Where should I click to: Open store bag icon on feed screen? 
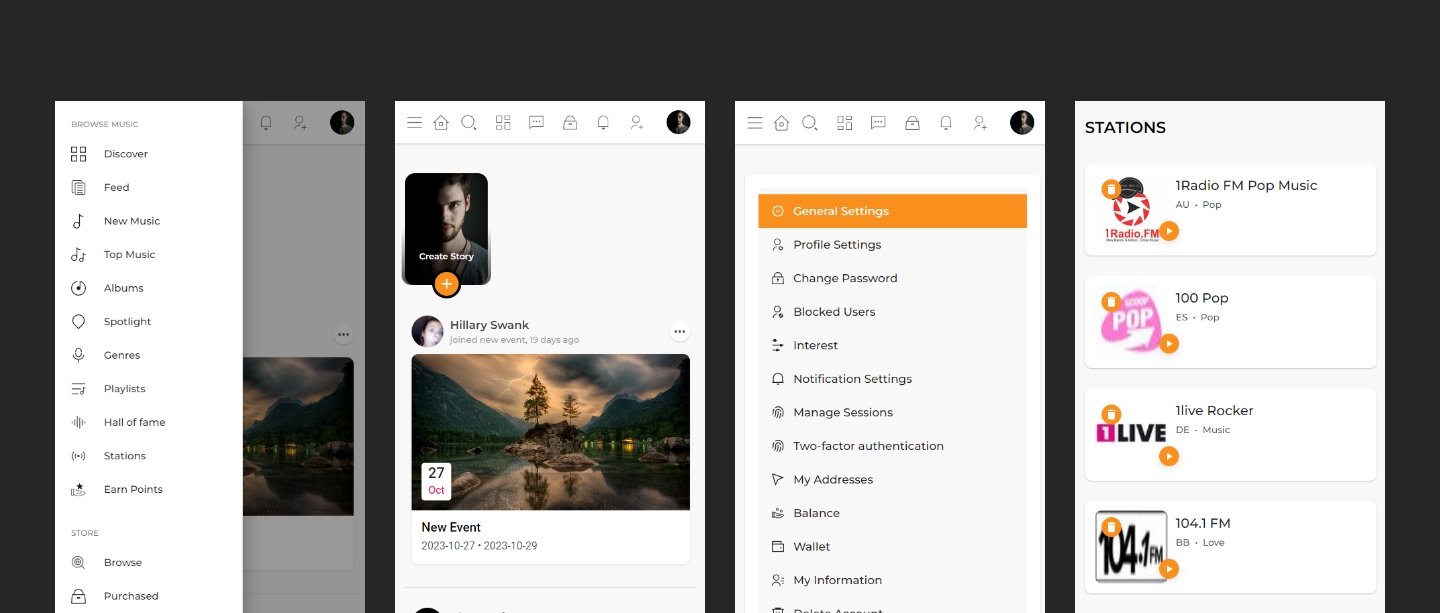click(x=570, y=123)
